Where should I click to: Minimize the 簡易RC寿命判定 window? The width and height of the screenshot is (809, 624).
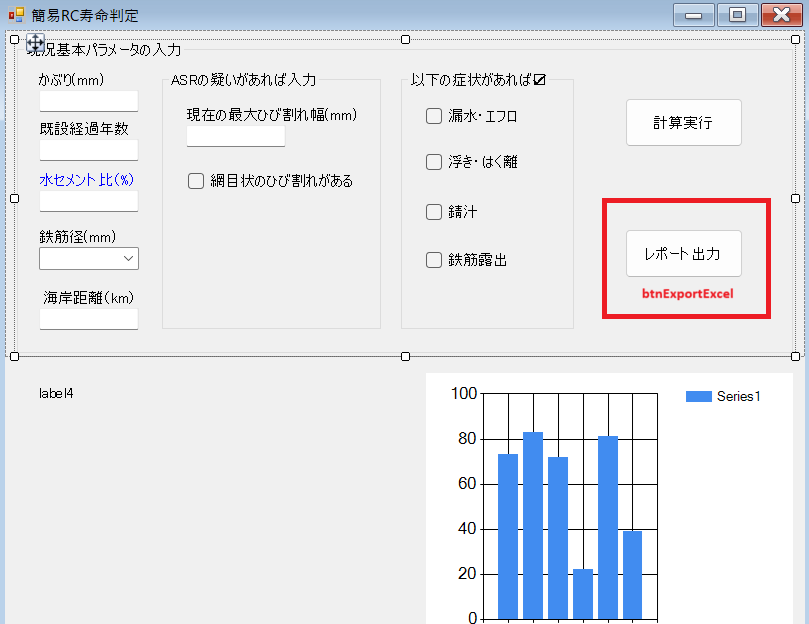(x=693, y=15)
